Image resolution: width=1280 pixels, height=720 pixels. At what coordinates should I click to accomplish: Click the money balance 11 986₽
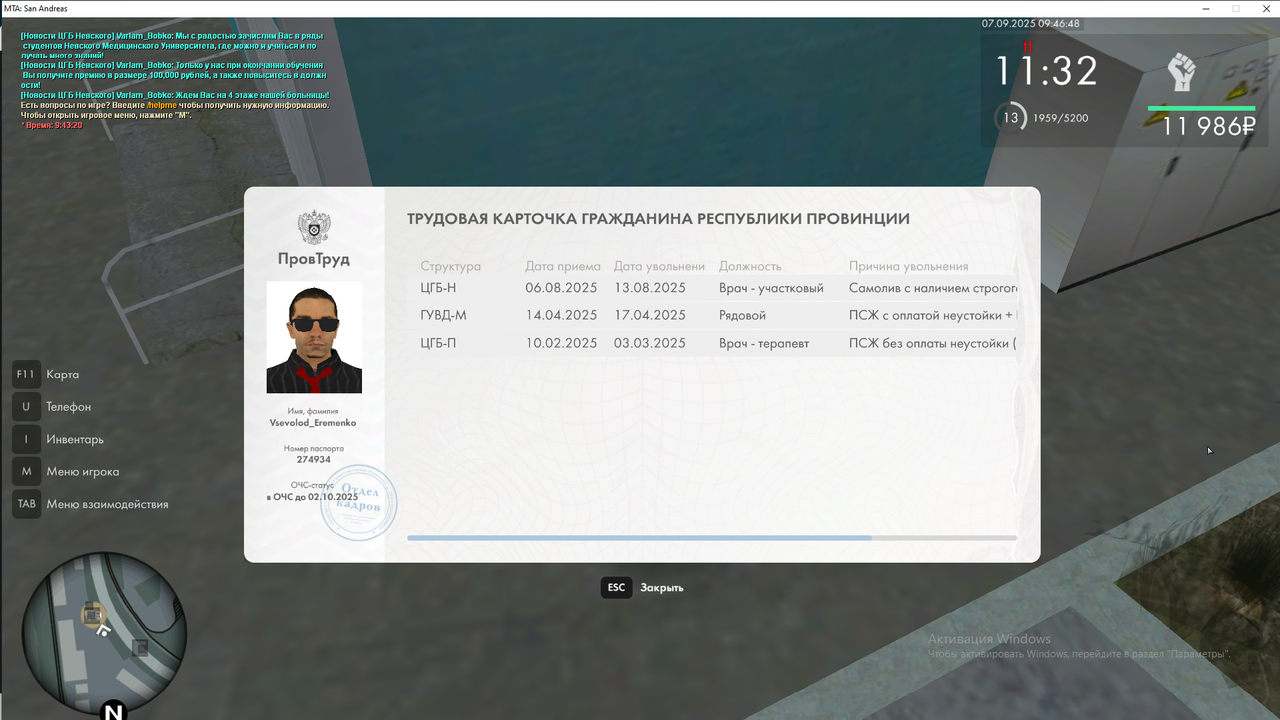(1208, 127)
